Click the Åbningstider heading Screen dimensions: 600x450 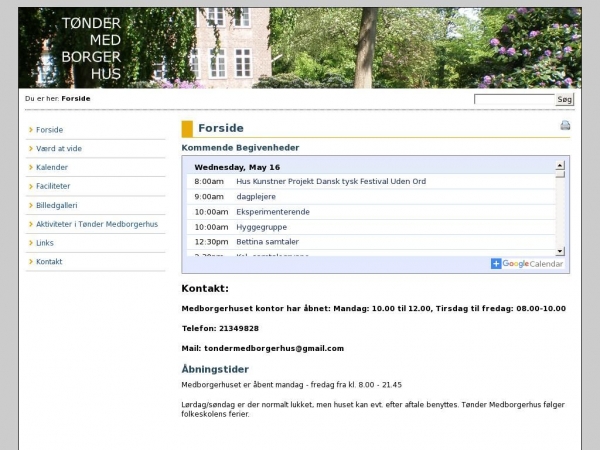pyautogui.click(x=215, y=369)
